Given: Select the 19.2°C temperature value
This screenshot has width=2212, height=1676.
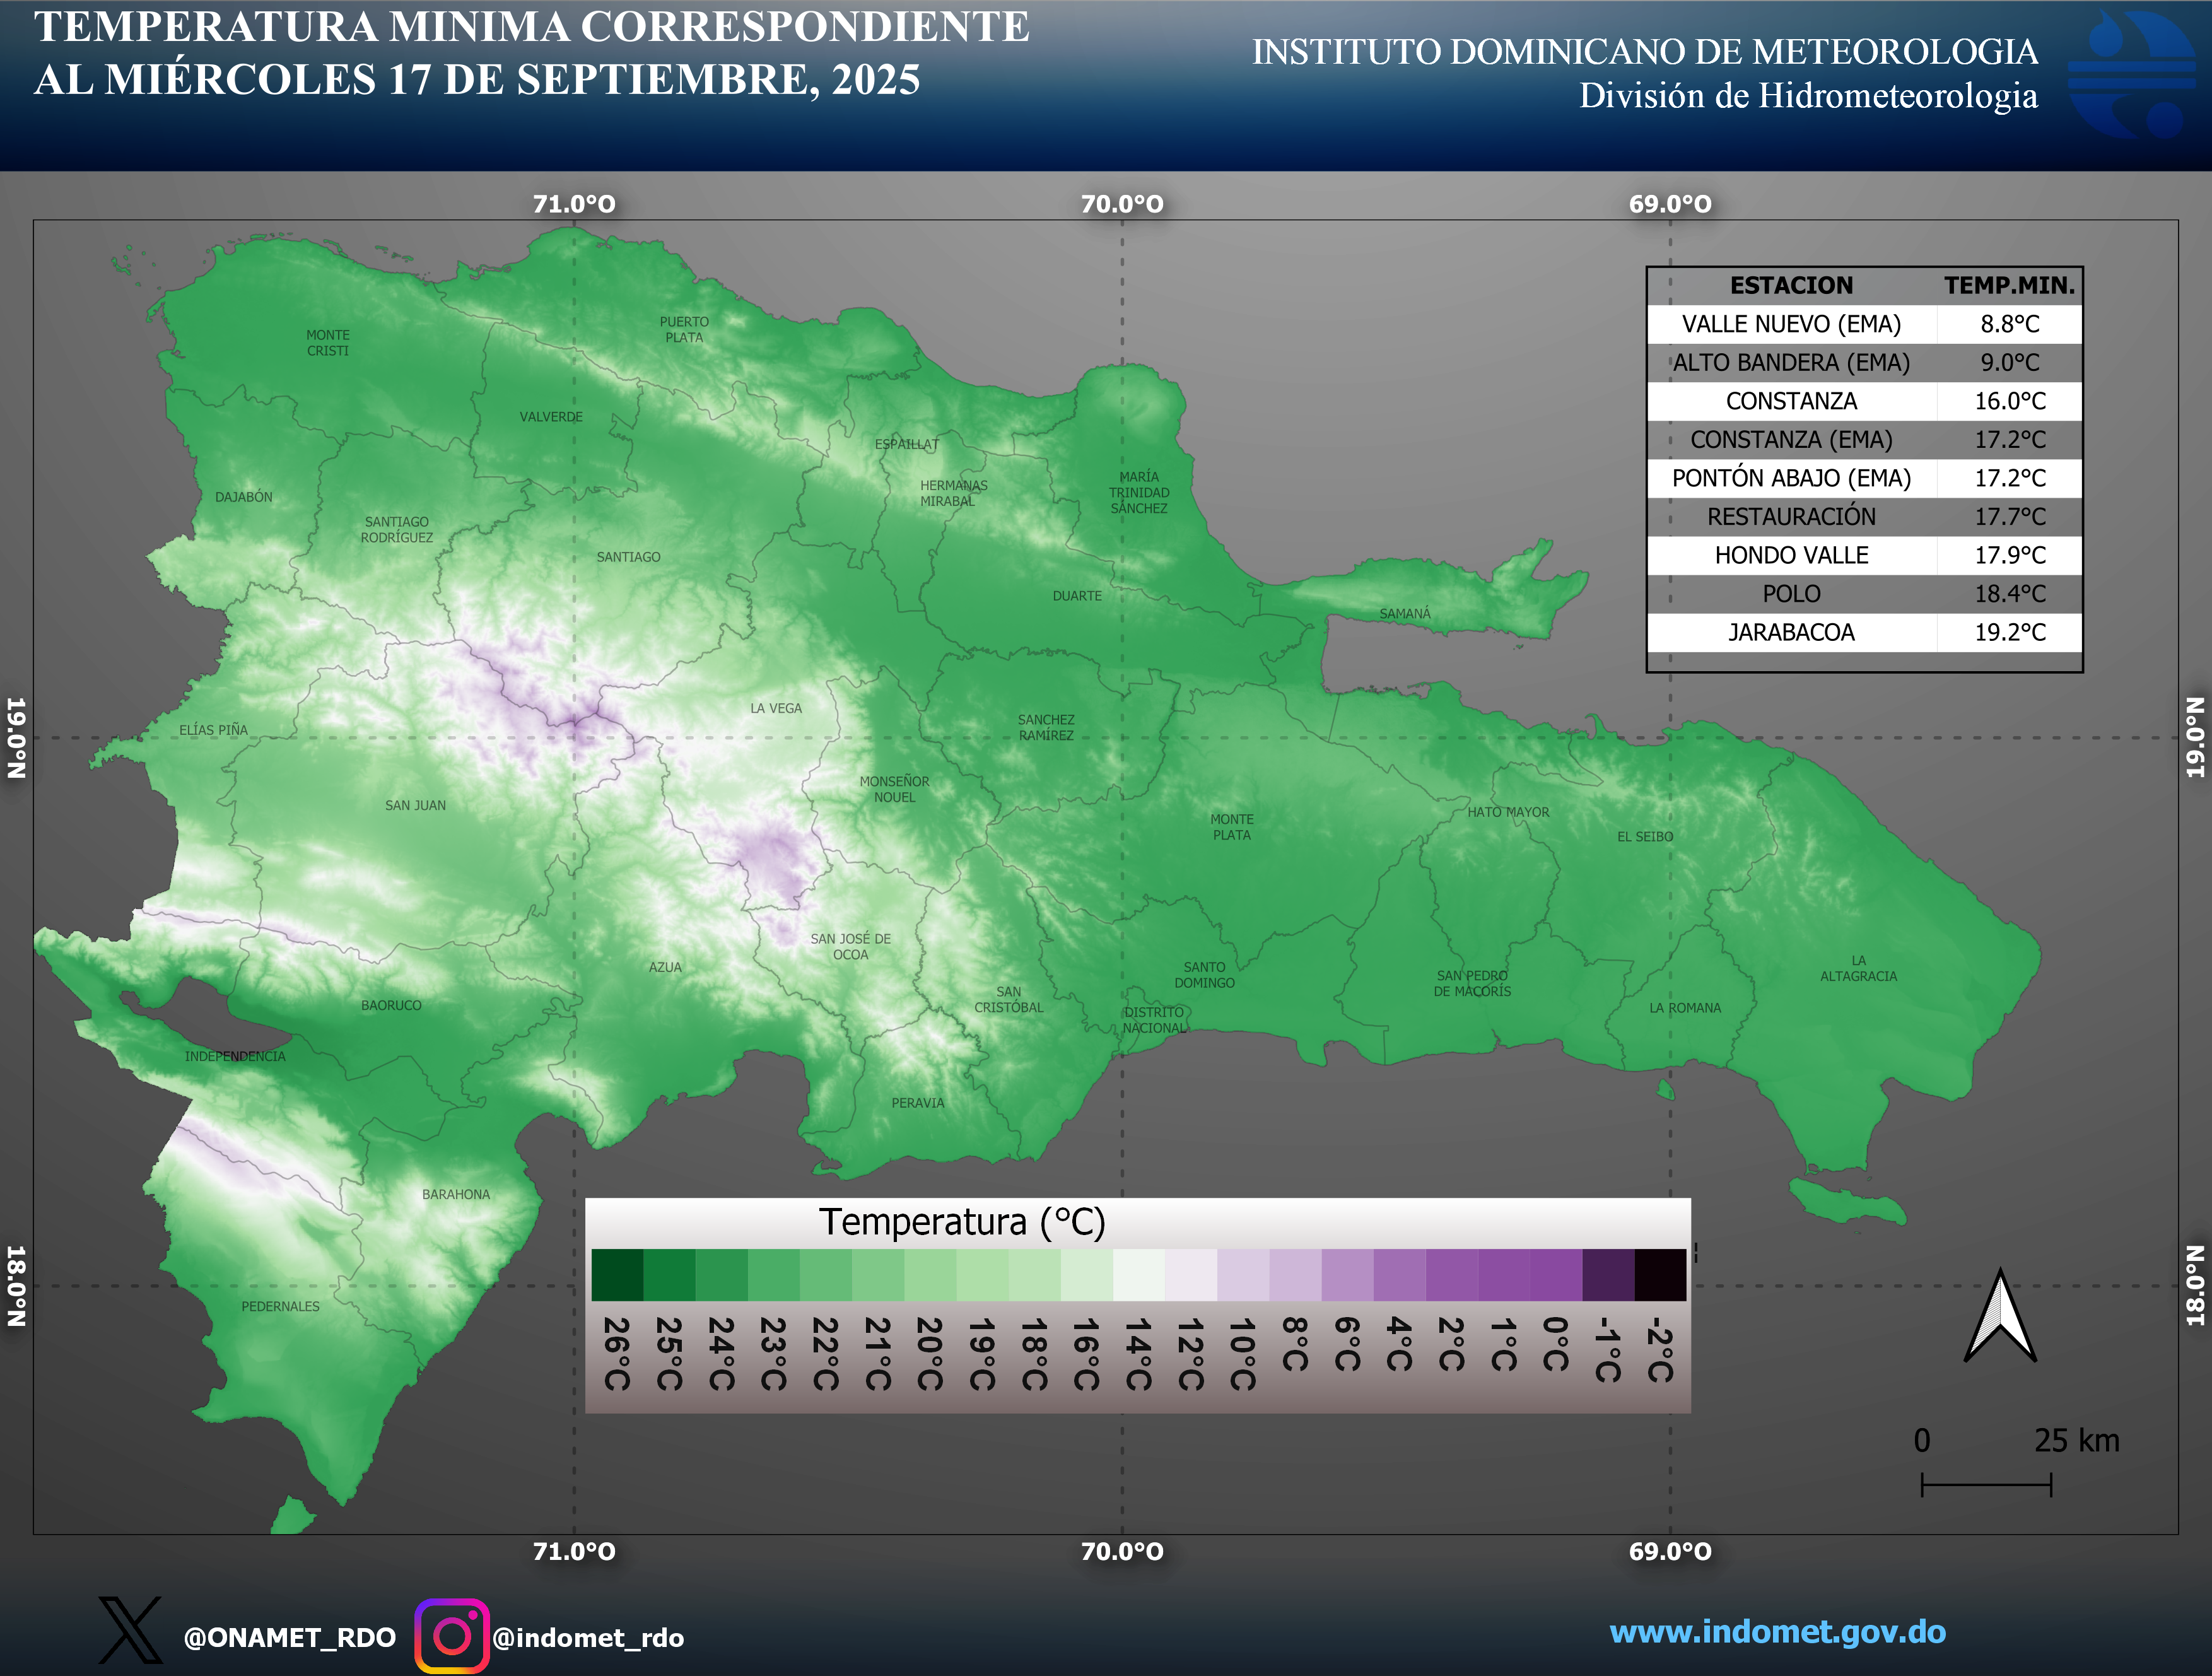Looking at the screenshot, I should [2009, 632].
